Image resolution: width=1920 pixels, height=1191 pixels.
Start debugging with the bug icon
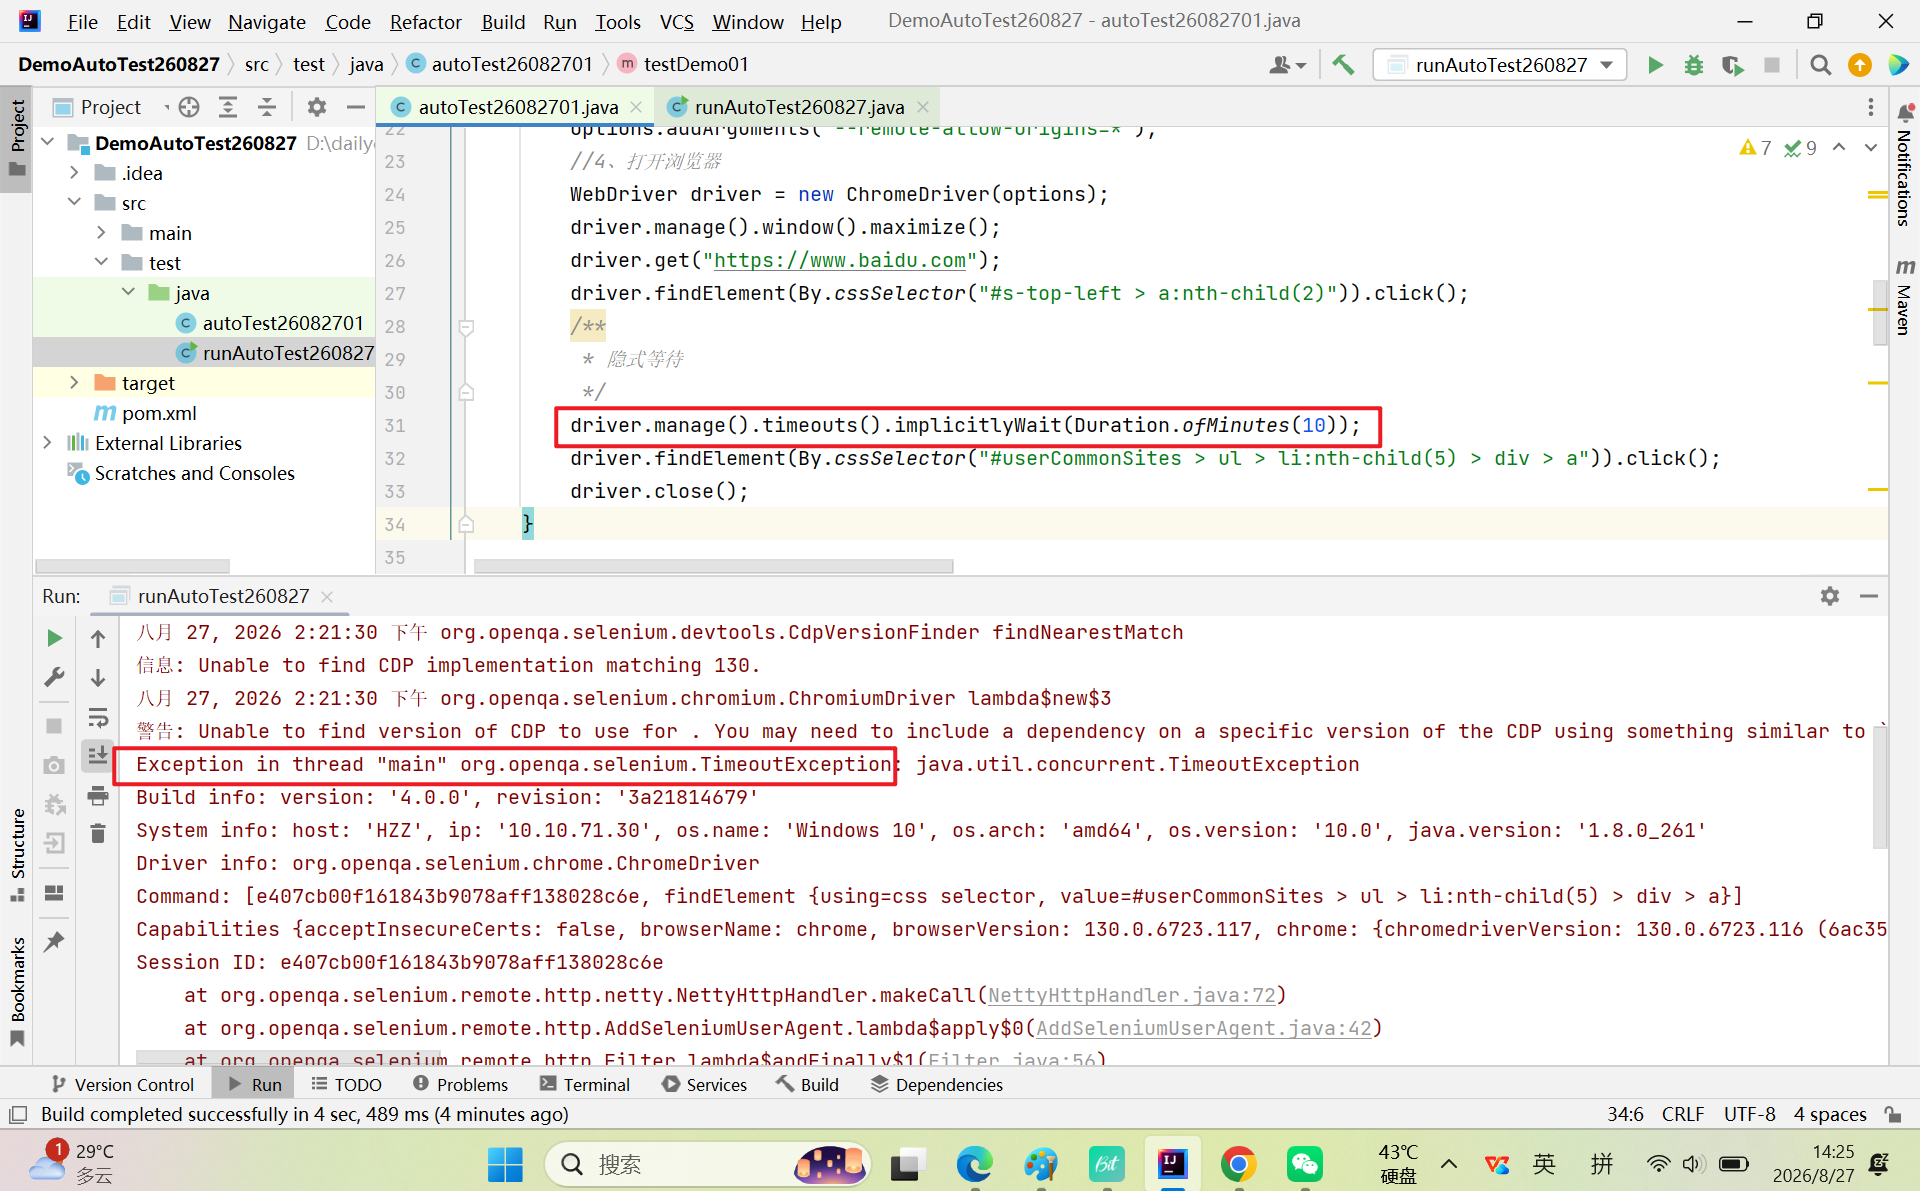coord(1693,65)
